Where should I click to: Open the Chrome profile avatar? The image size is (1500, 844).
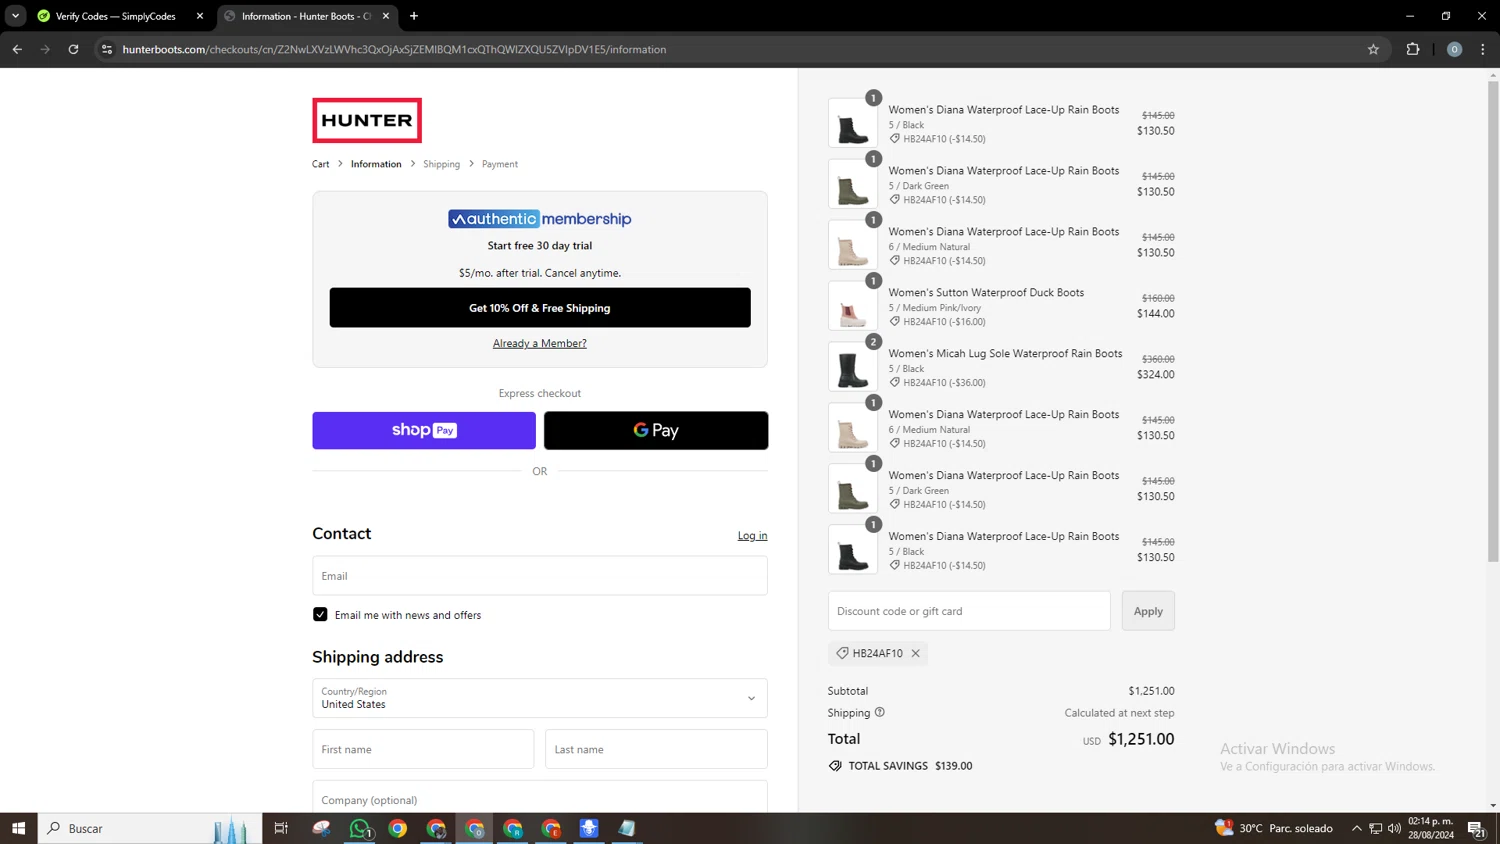click(1454, 49)
